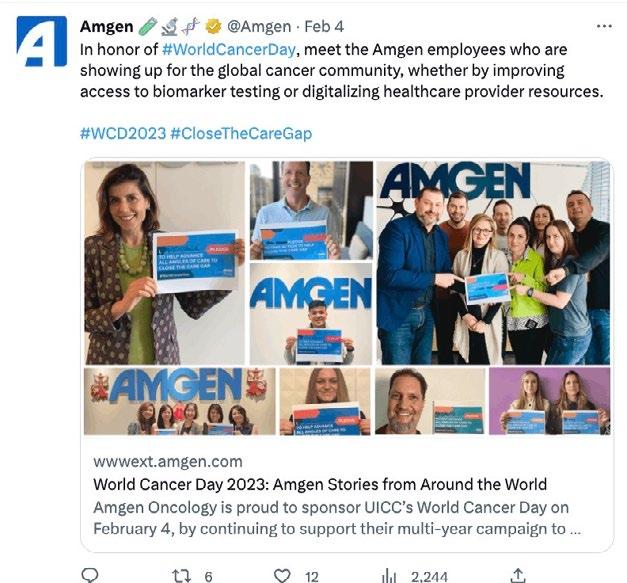This screenshot has width=627, height=583.
Task: Open the photo with purple background
Action: (x=550, y=401)
